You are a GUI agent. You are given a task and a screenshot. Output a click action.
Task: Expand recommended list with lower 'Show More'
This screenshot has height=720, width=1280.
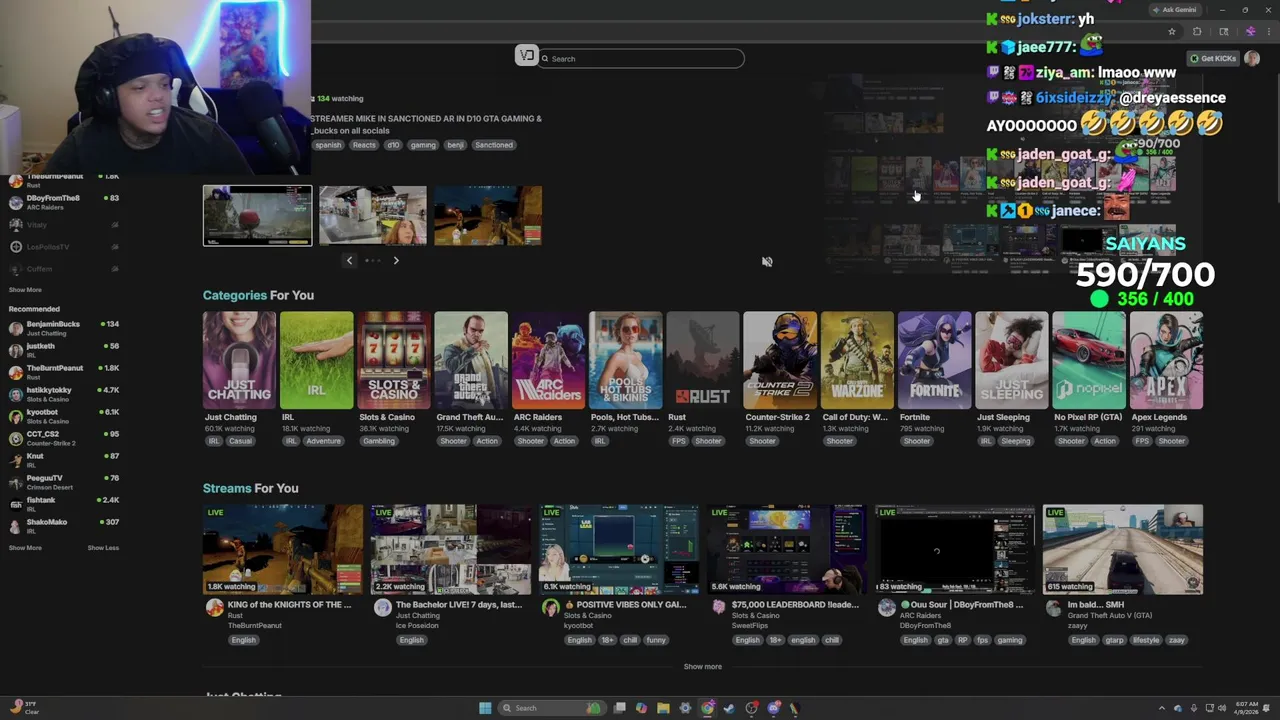(25, 548)
